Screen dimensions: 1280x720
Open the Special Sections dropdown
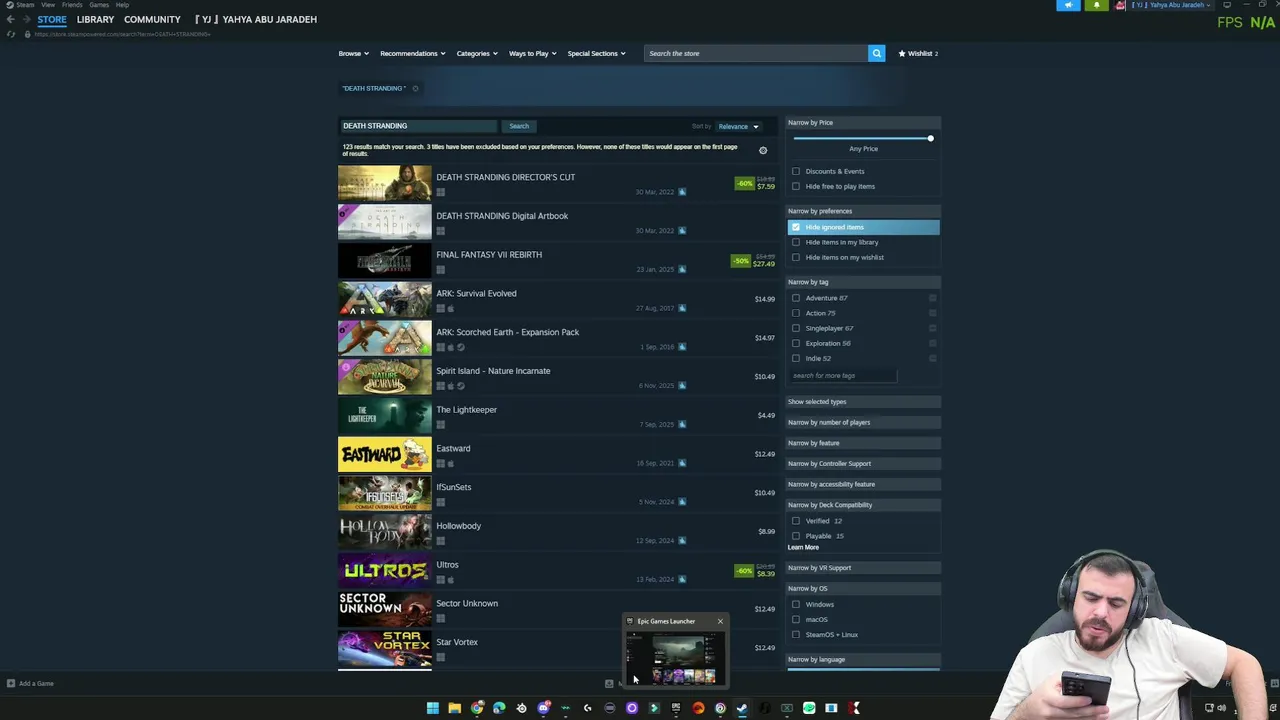coord(596,53)
